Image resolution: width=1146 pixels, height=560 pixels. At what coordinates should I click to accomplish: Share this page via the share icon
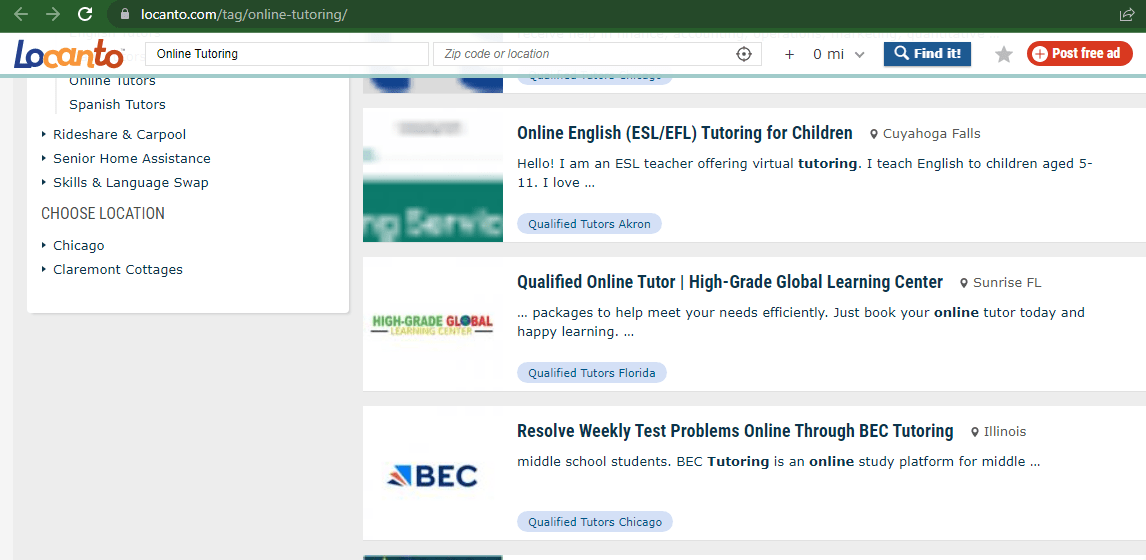(x=1126, y=15)
